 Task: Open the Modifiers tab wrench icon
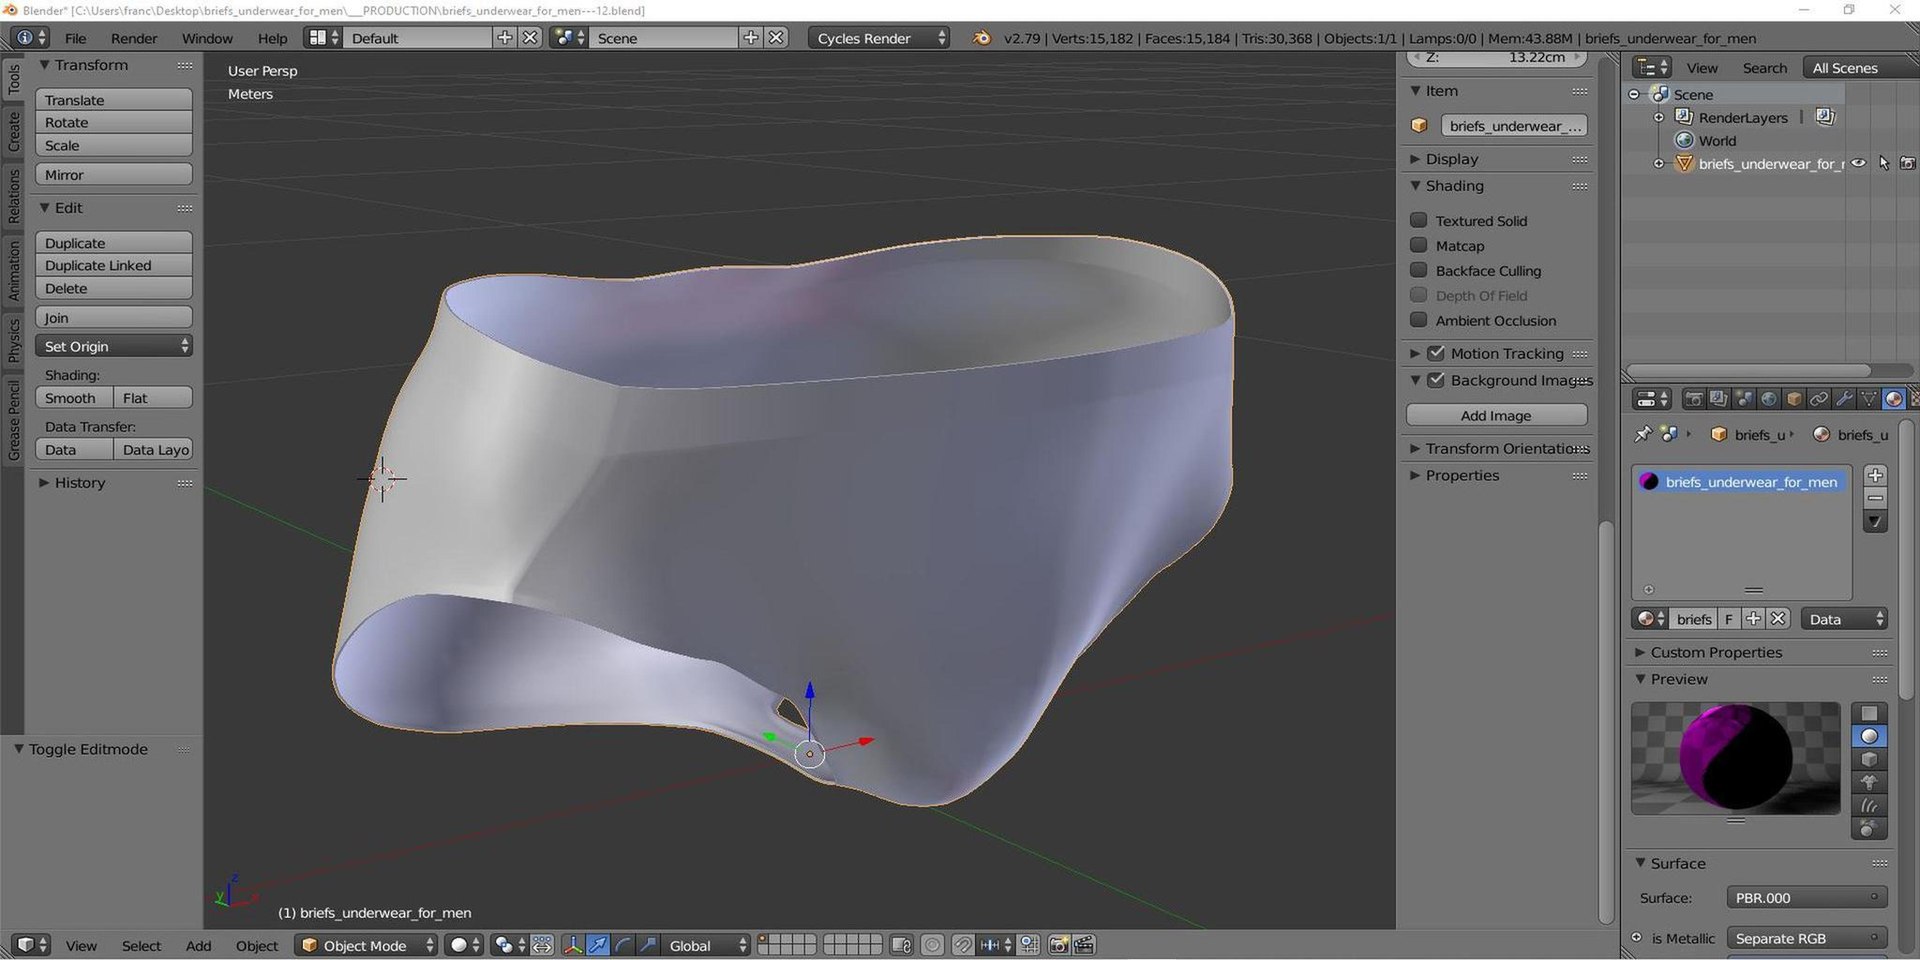coord(1844,399)
